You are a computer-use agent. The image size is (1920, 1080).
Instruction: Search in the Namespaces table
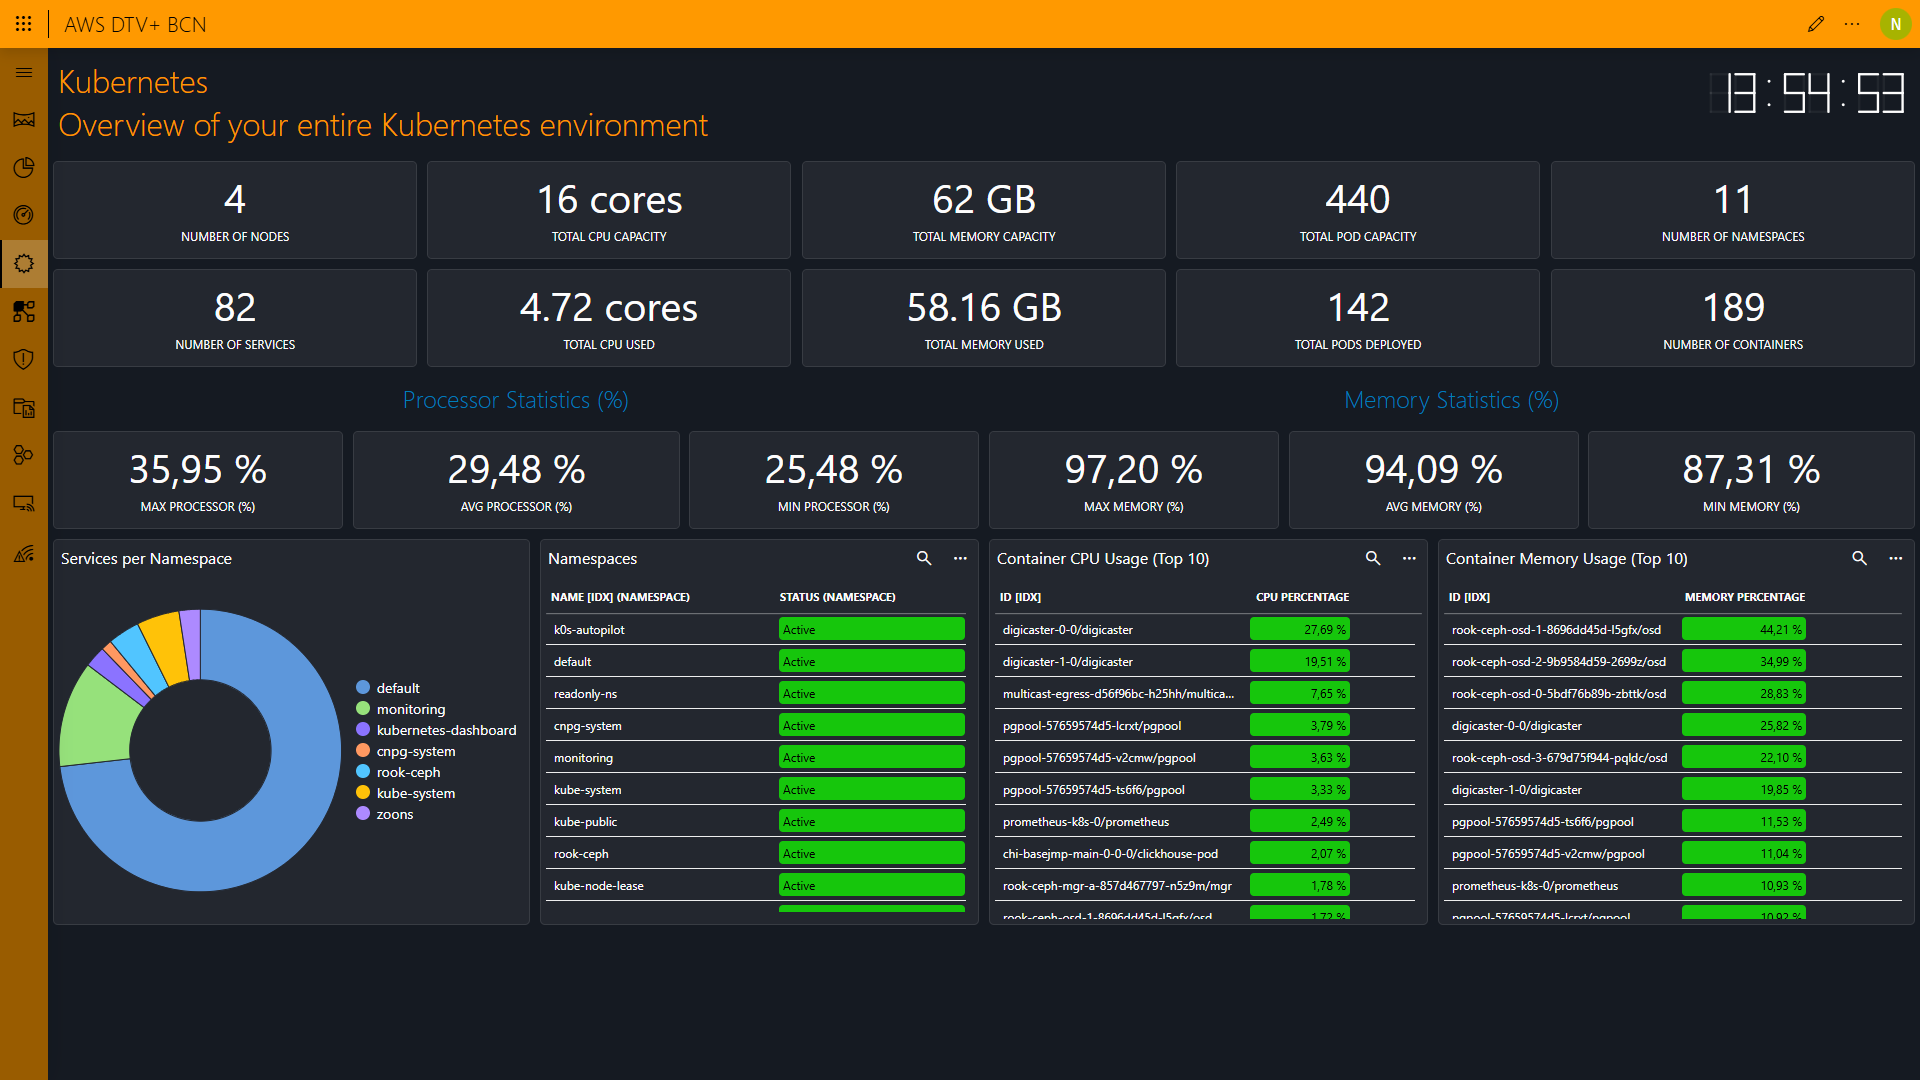point(924,558)
